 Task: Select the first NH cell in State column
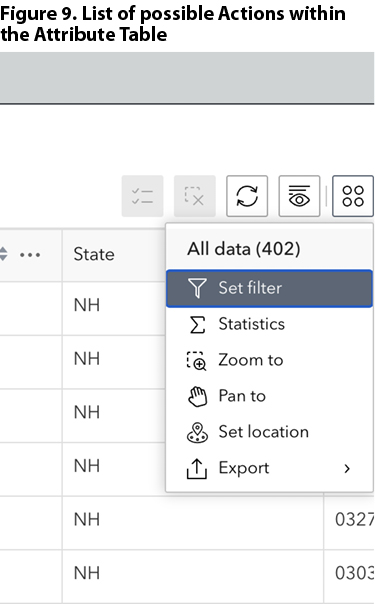click(x=87, y=305)
